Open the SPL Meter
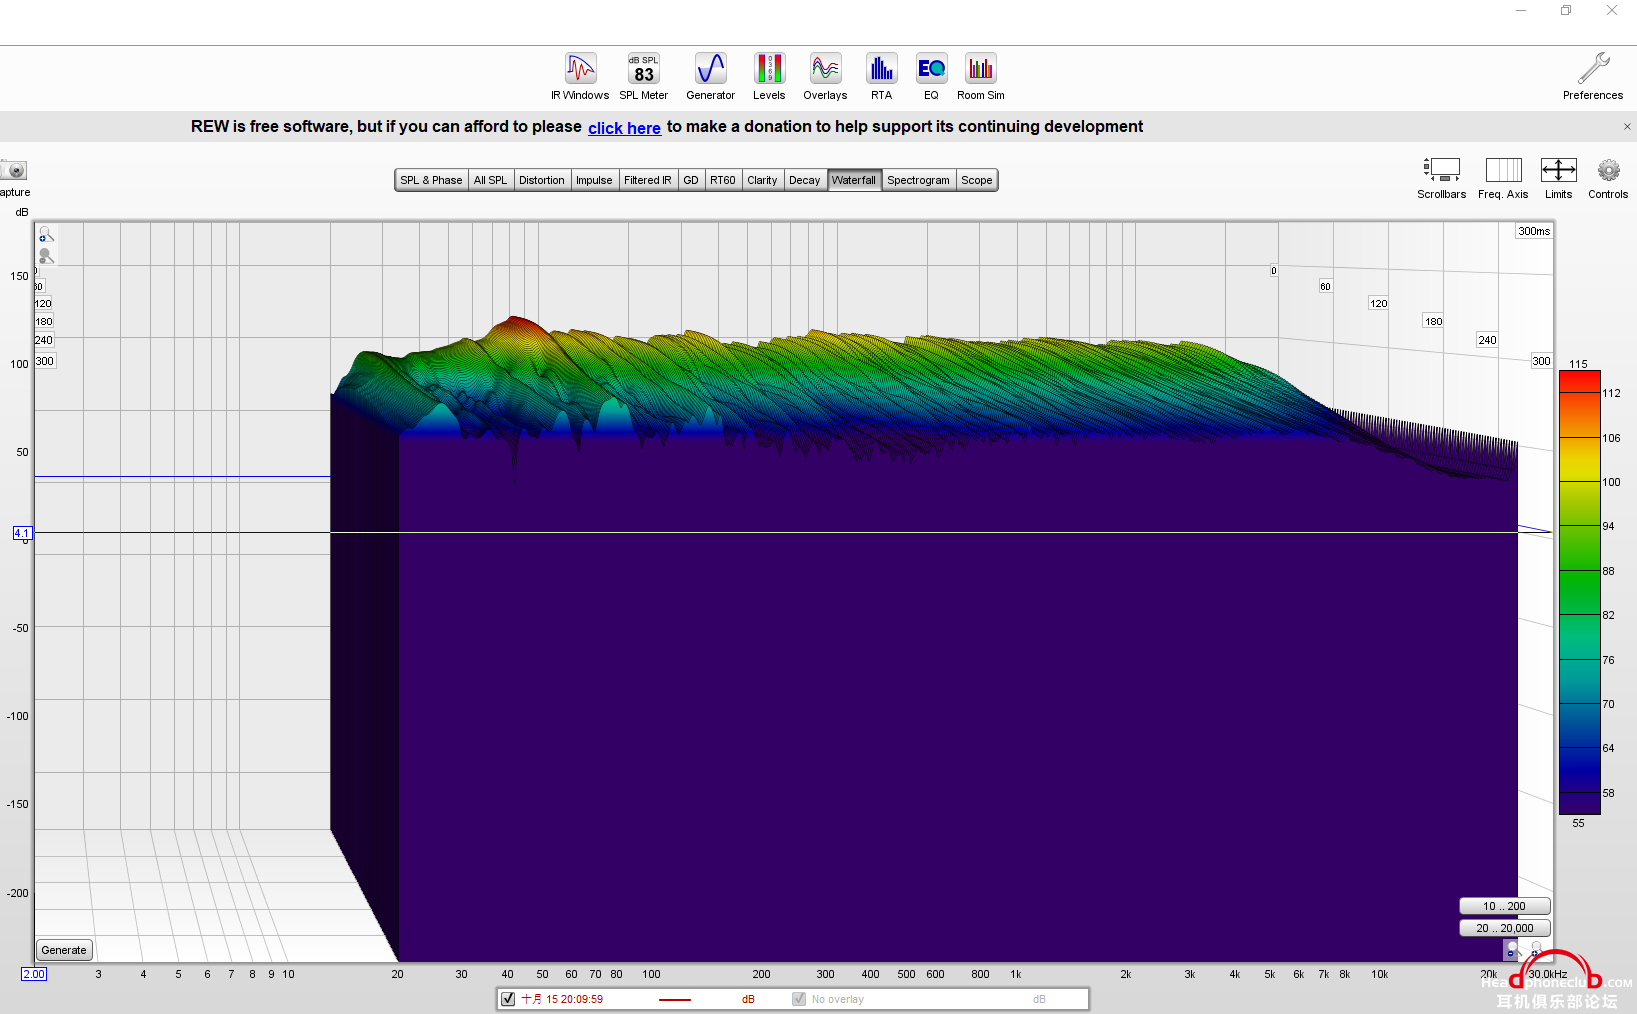 coord(643,76)
